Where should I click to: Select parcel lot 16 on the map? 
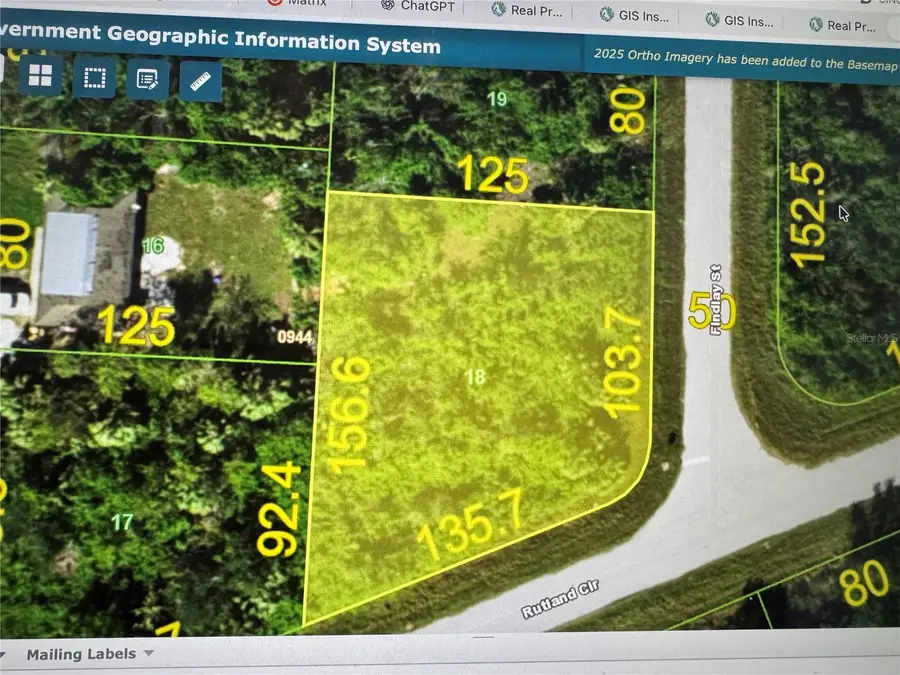(x=153, y=246)
